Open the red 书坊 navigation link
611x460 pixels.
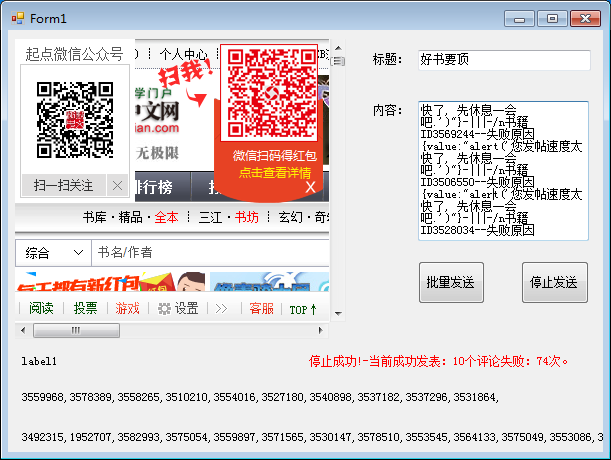point(247,217)
